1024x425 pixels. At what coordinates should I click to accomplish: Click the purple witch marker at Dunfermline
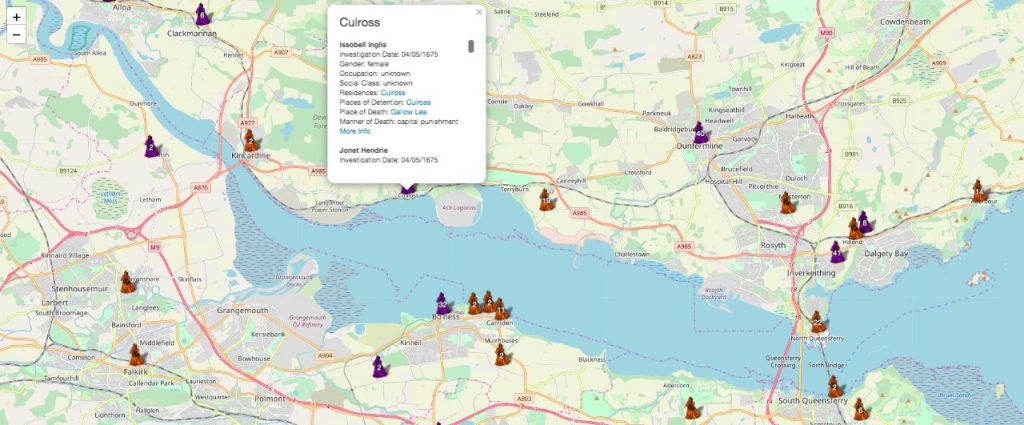pyautogui.click(x=700, y=133)
